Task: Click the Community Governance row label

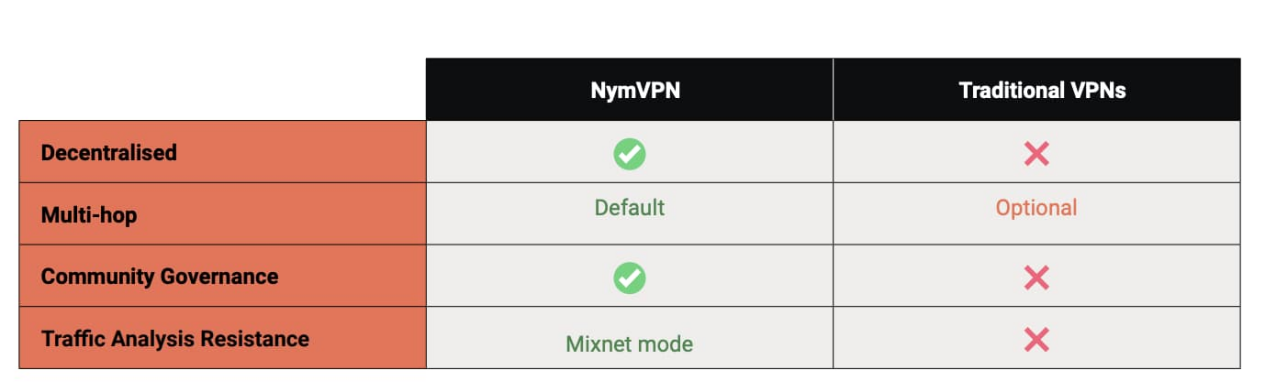Action: (x=159, y=277)
